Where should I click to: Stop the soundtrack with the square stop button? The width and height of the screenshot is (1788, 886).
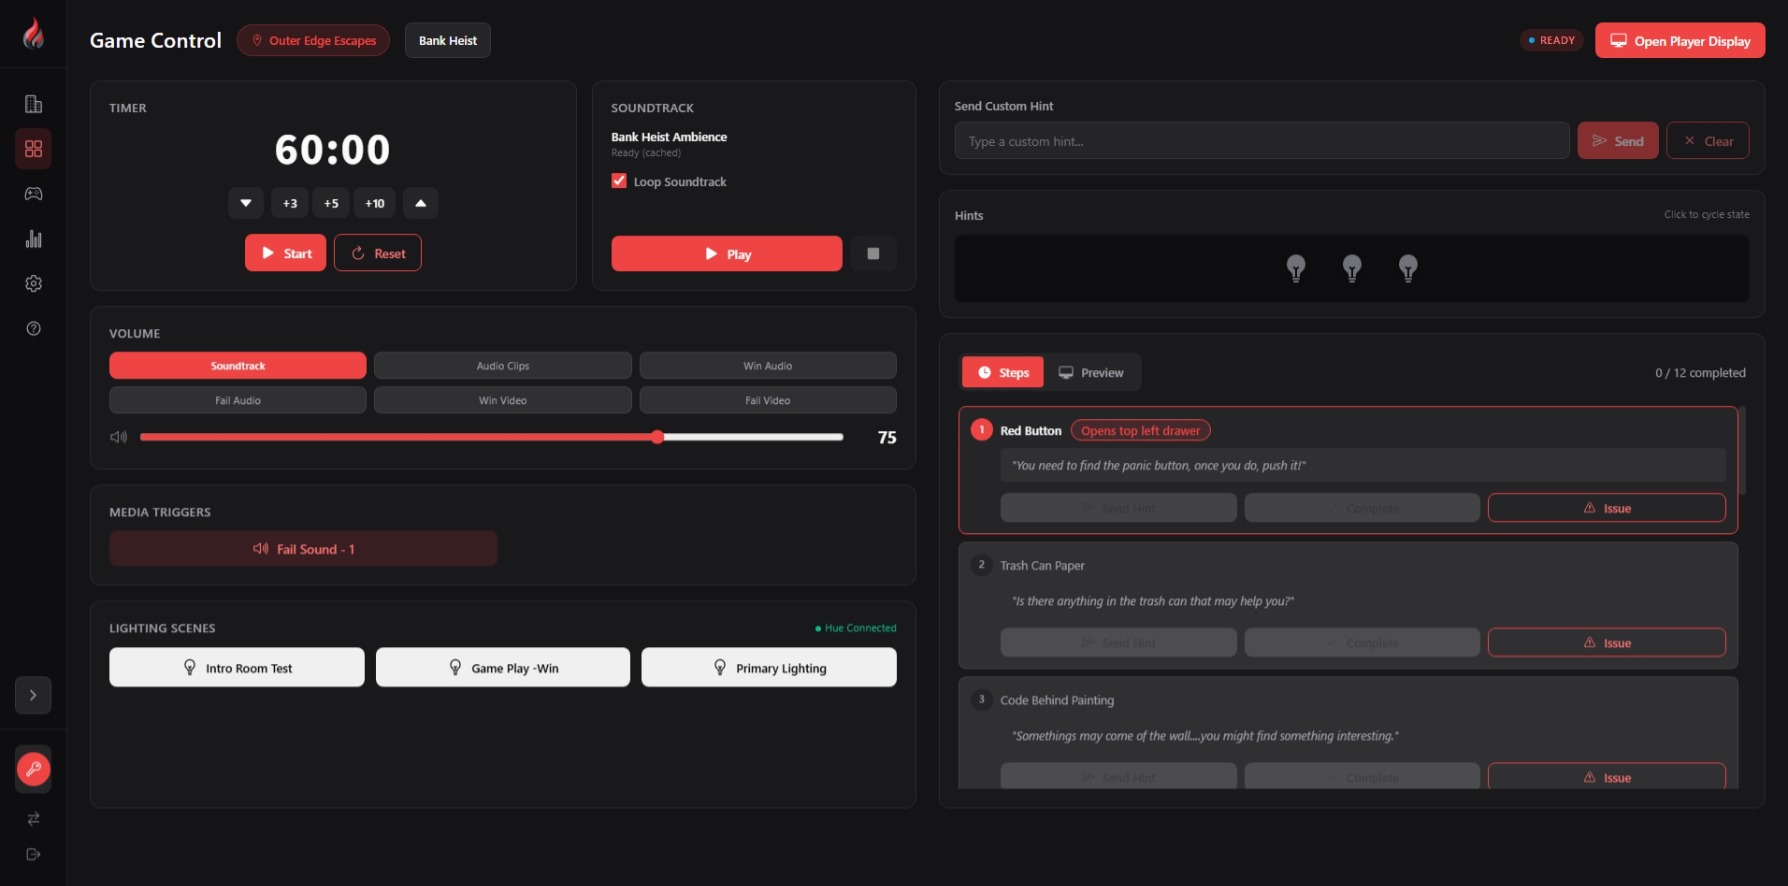point(873,254)
